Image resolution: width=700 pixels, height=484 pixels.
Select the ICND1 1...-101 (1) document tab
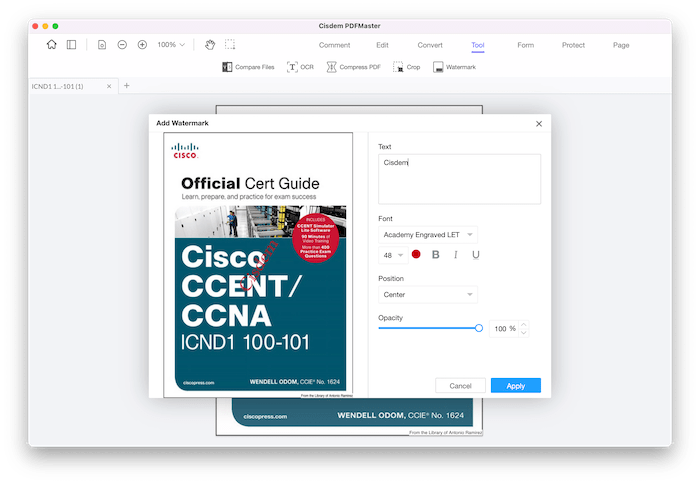pos(73,86)
